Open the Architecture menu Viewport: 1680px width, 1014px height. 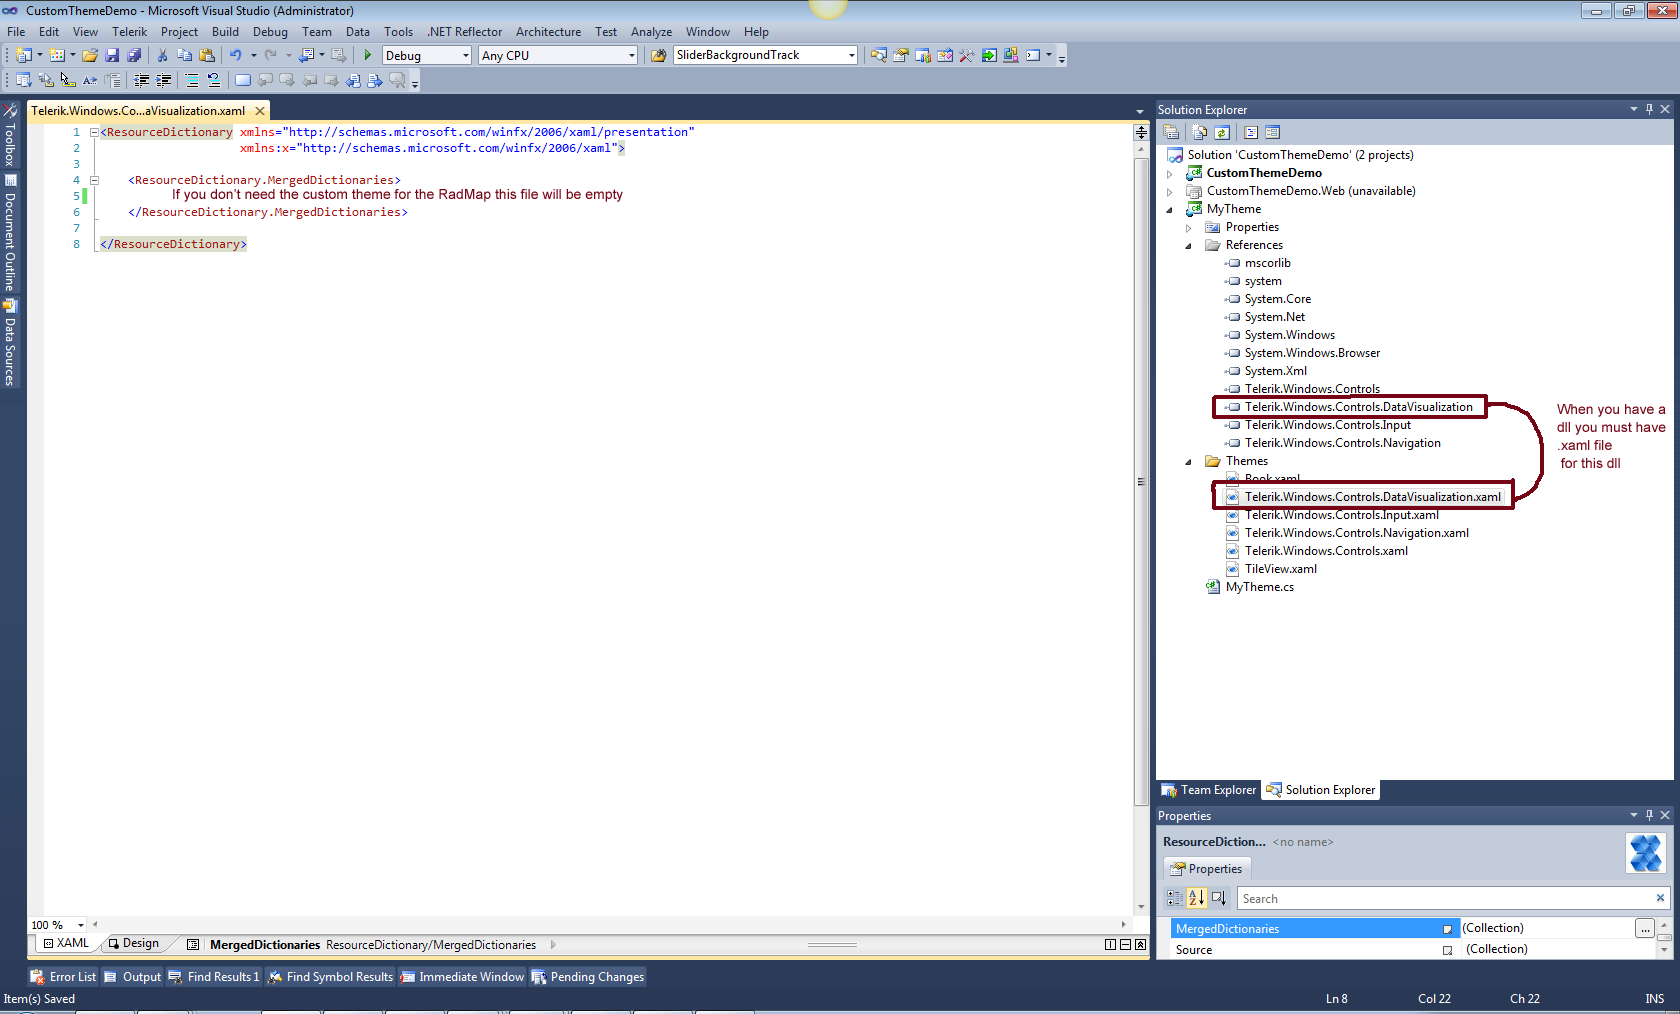click(548, 32)
